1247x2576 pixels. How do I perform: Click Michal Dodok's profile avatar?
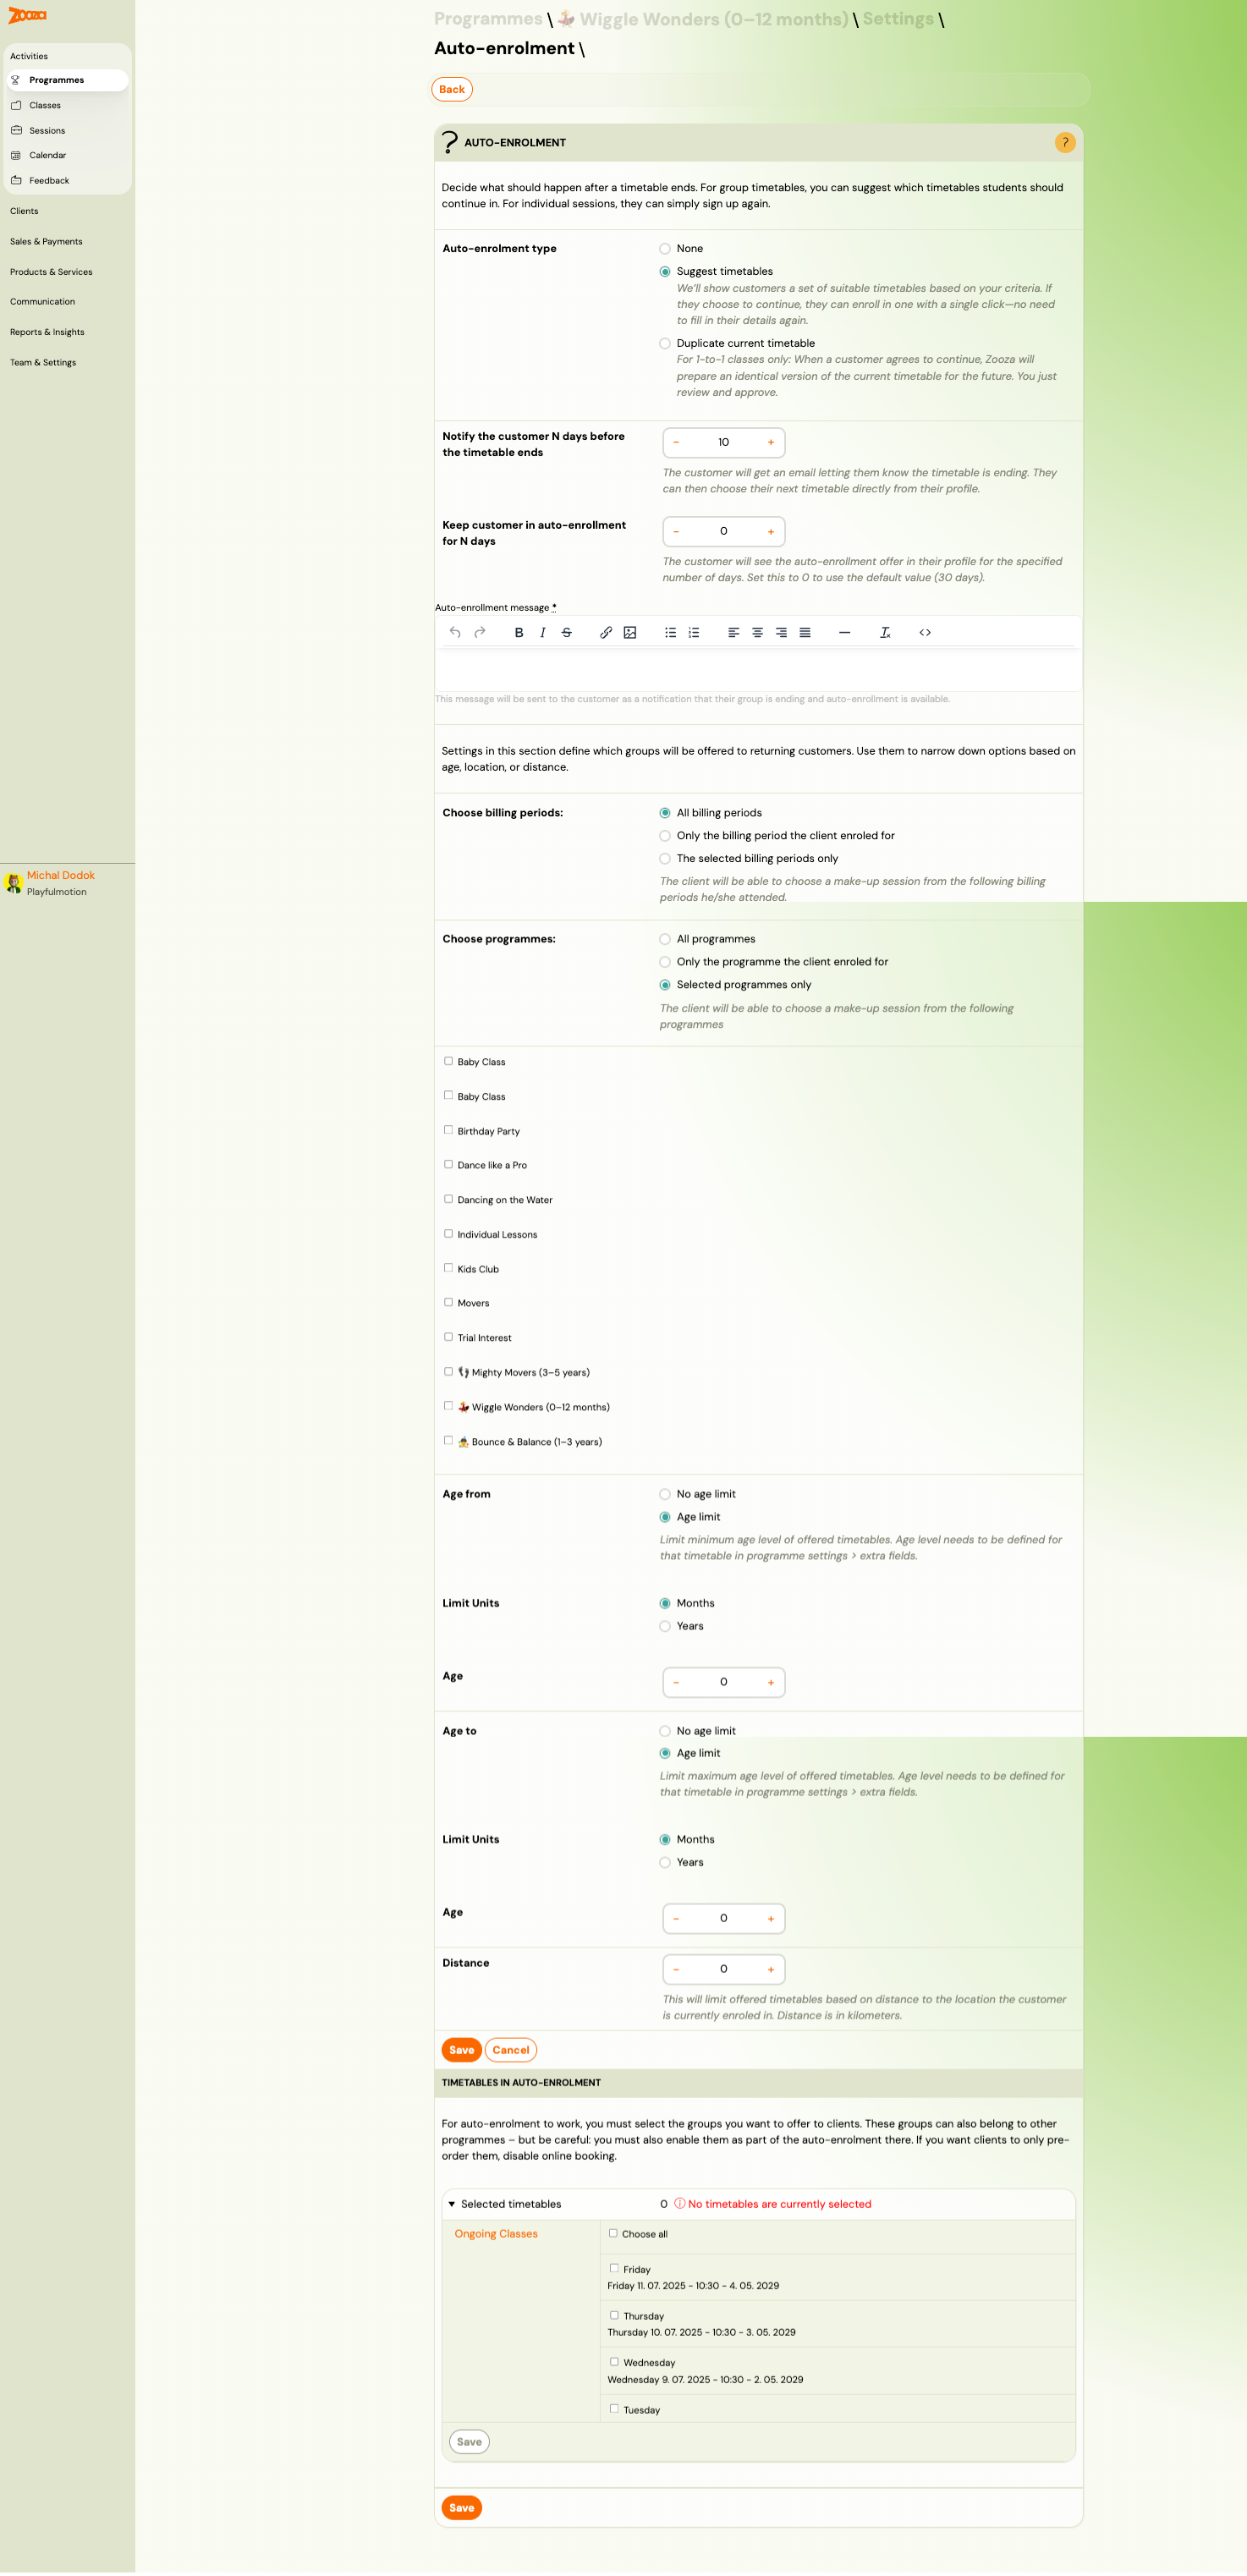(13, 883)
